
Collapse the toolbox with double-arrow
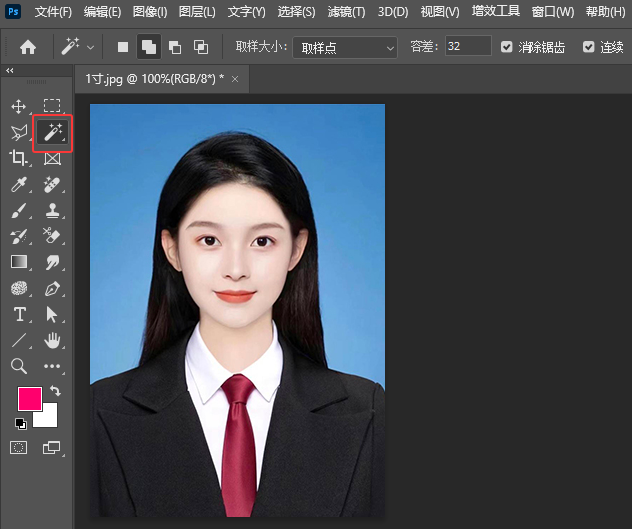[x=10, y=71]
